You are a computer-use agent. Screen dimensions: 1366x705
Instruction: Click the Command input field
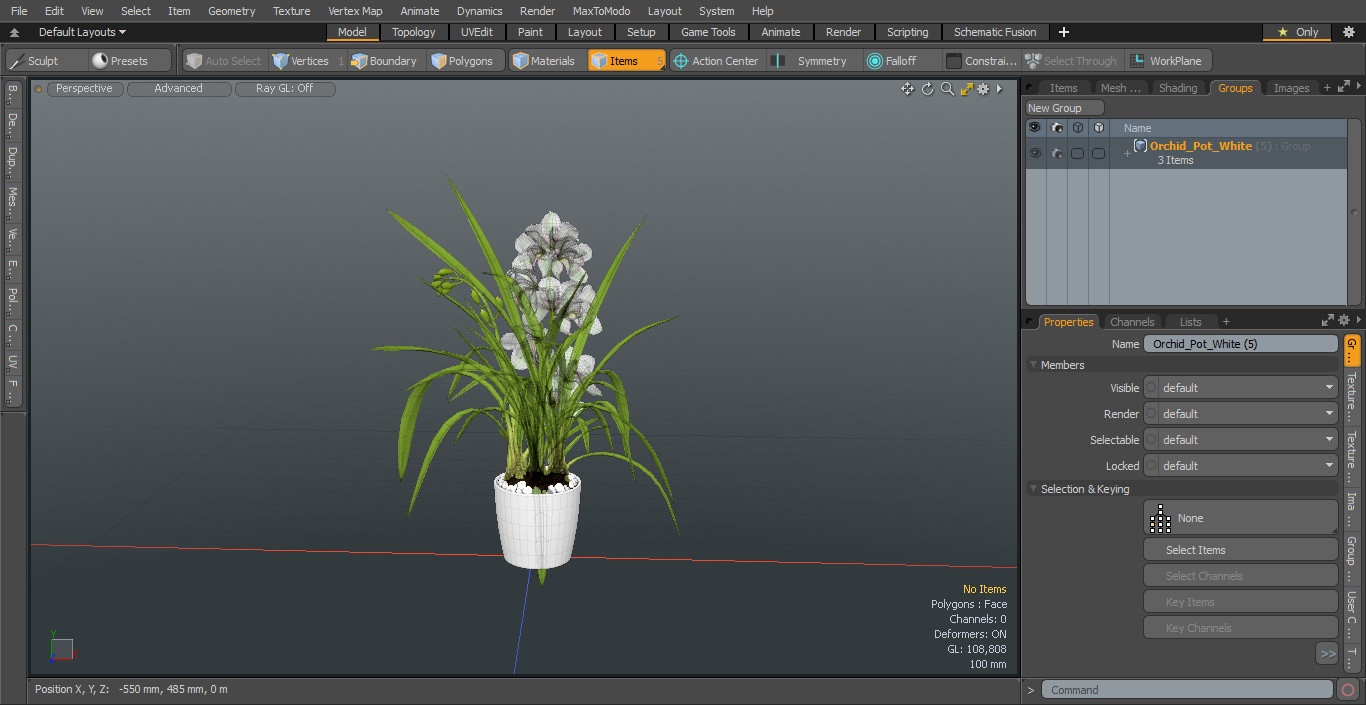pos(1187,690)
